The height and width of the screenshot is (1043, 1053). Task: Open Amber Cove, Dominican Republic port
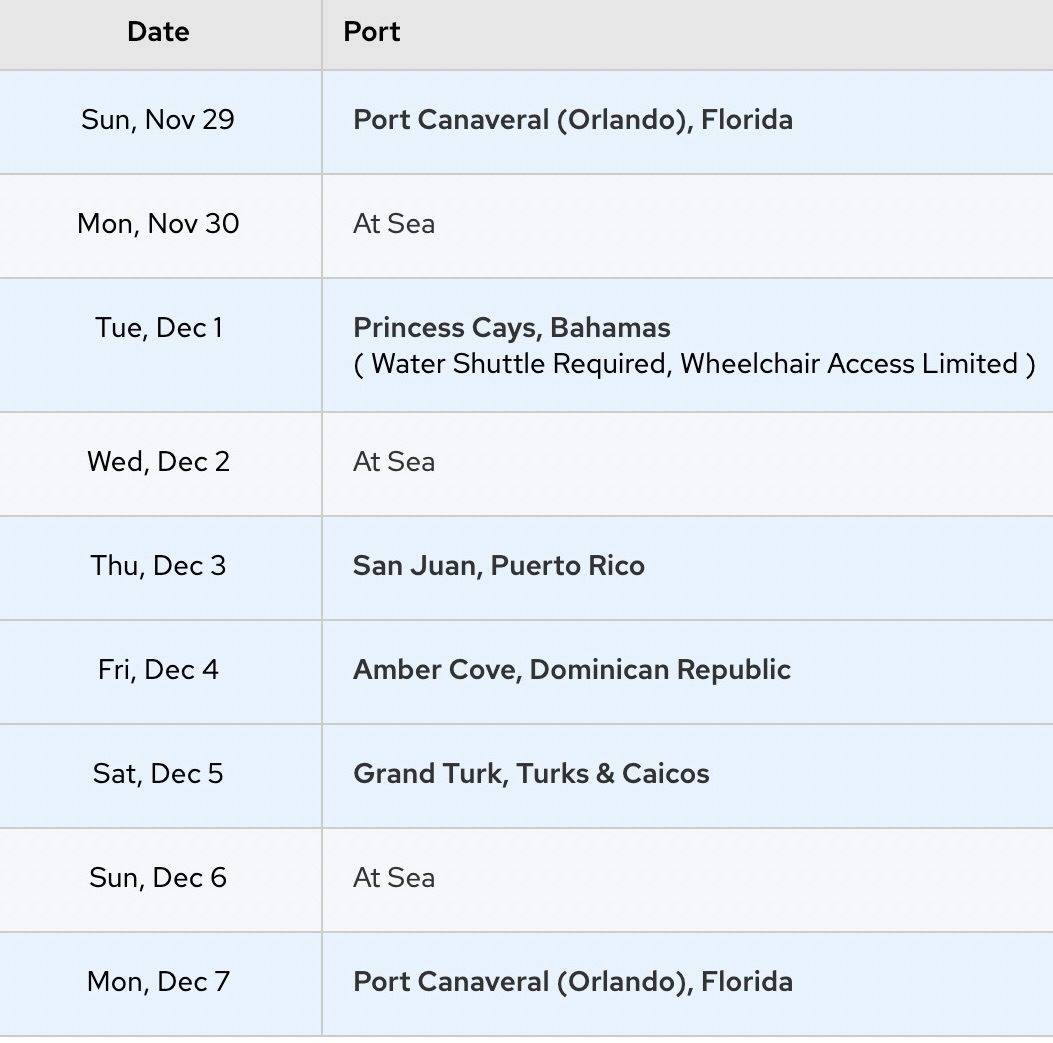pyautogui.click(x=572, y=670)
